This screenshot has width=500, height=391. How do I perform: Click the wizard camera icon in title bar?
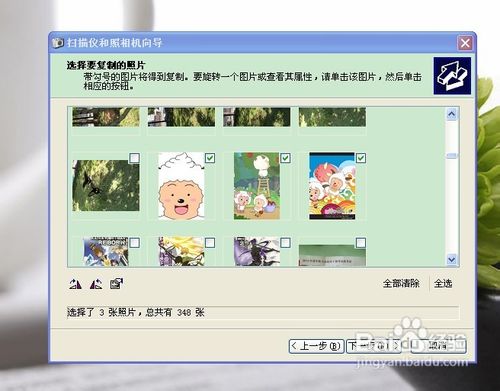(58, 43)
